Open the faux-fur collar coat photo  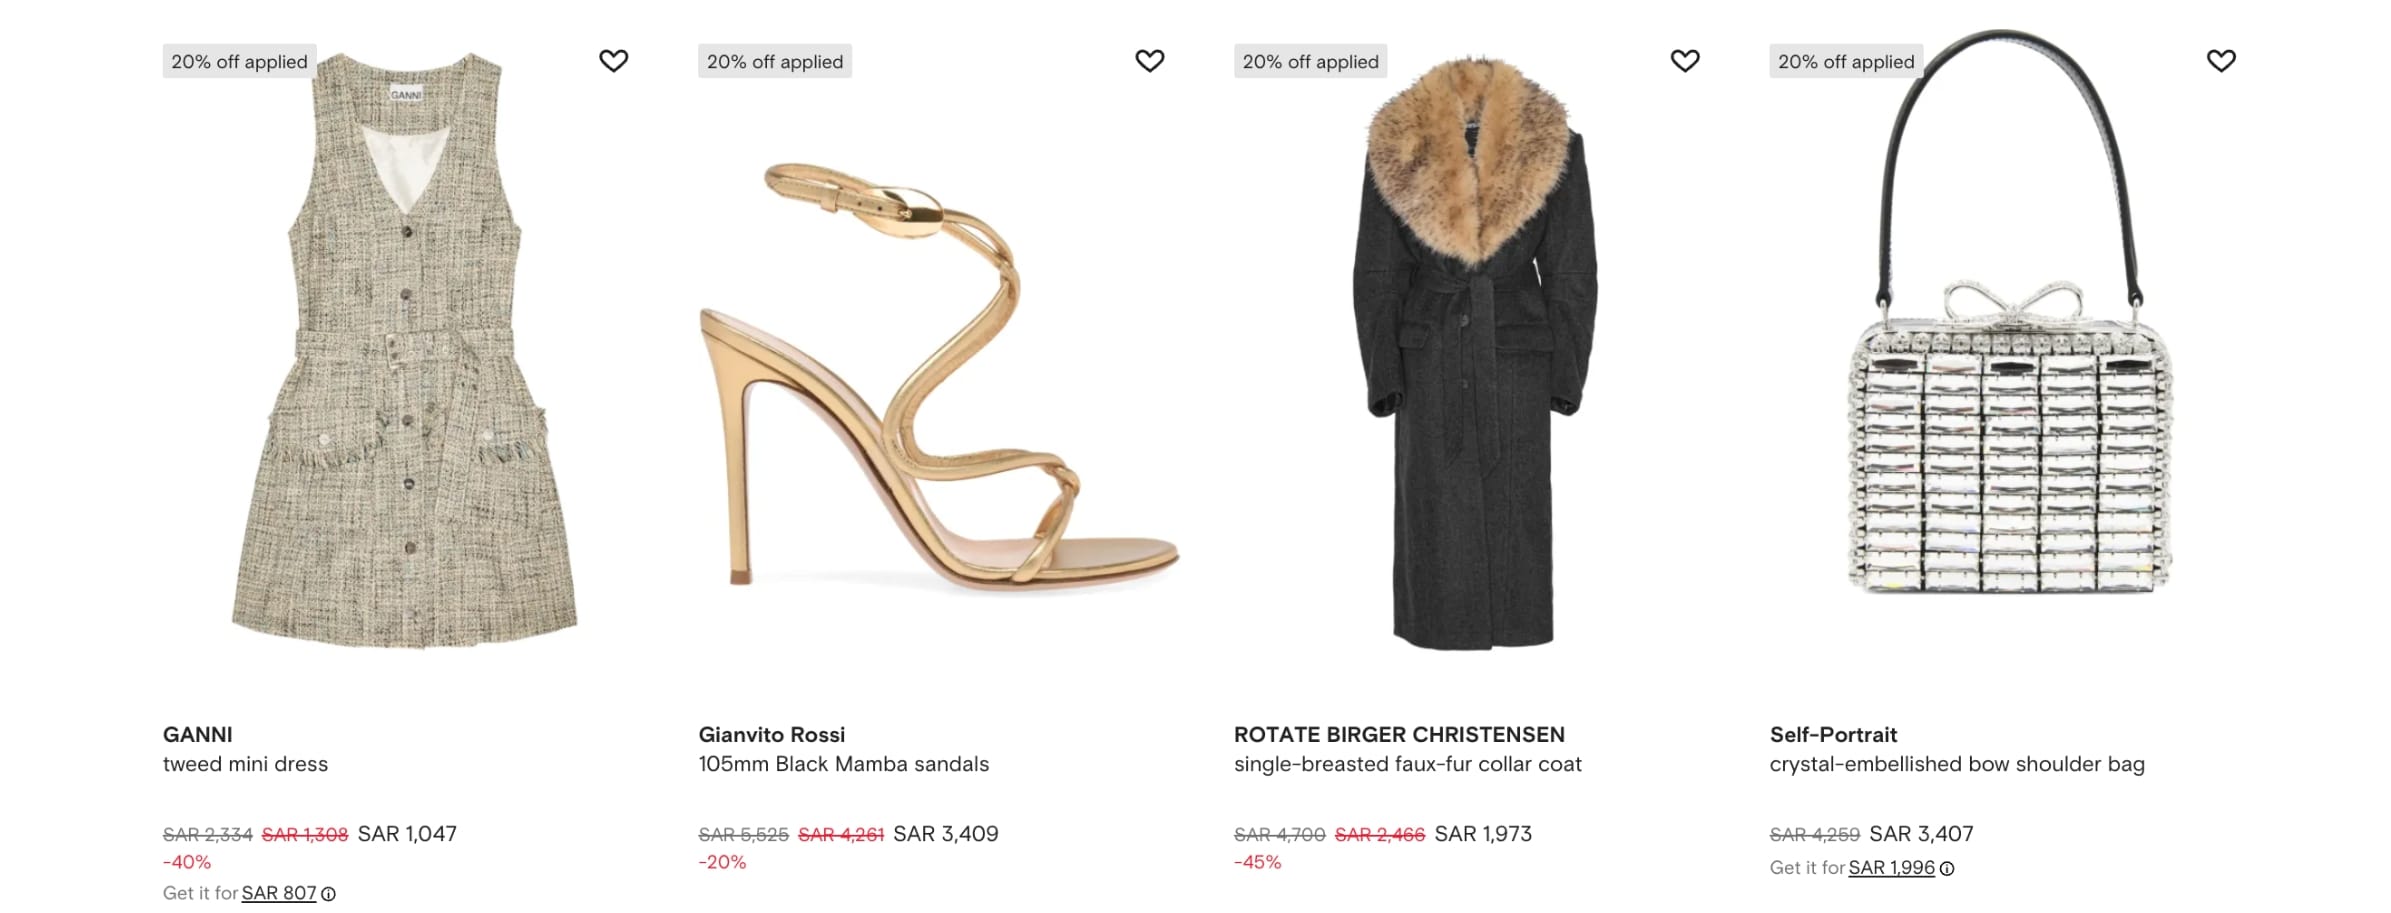pos(1475,350)
